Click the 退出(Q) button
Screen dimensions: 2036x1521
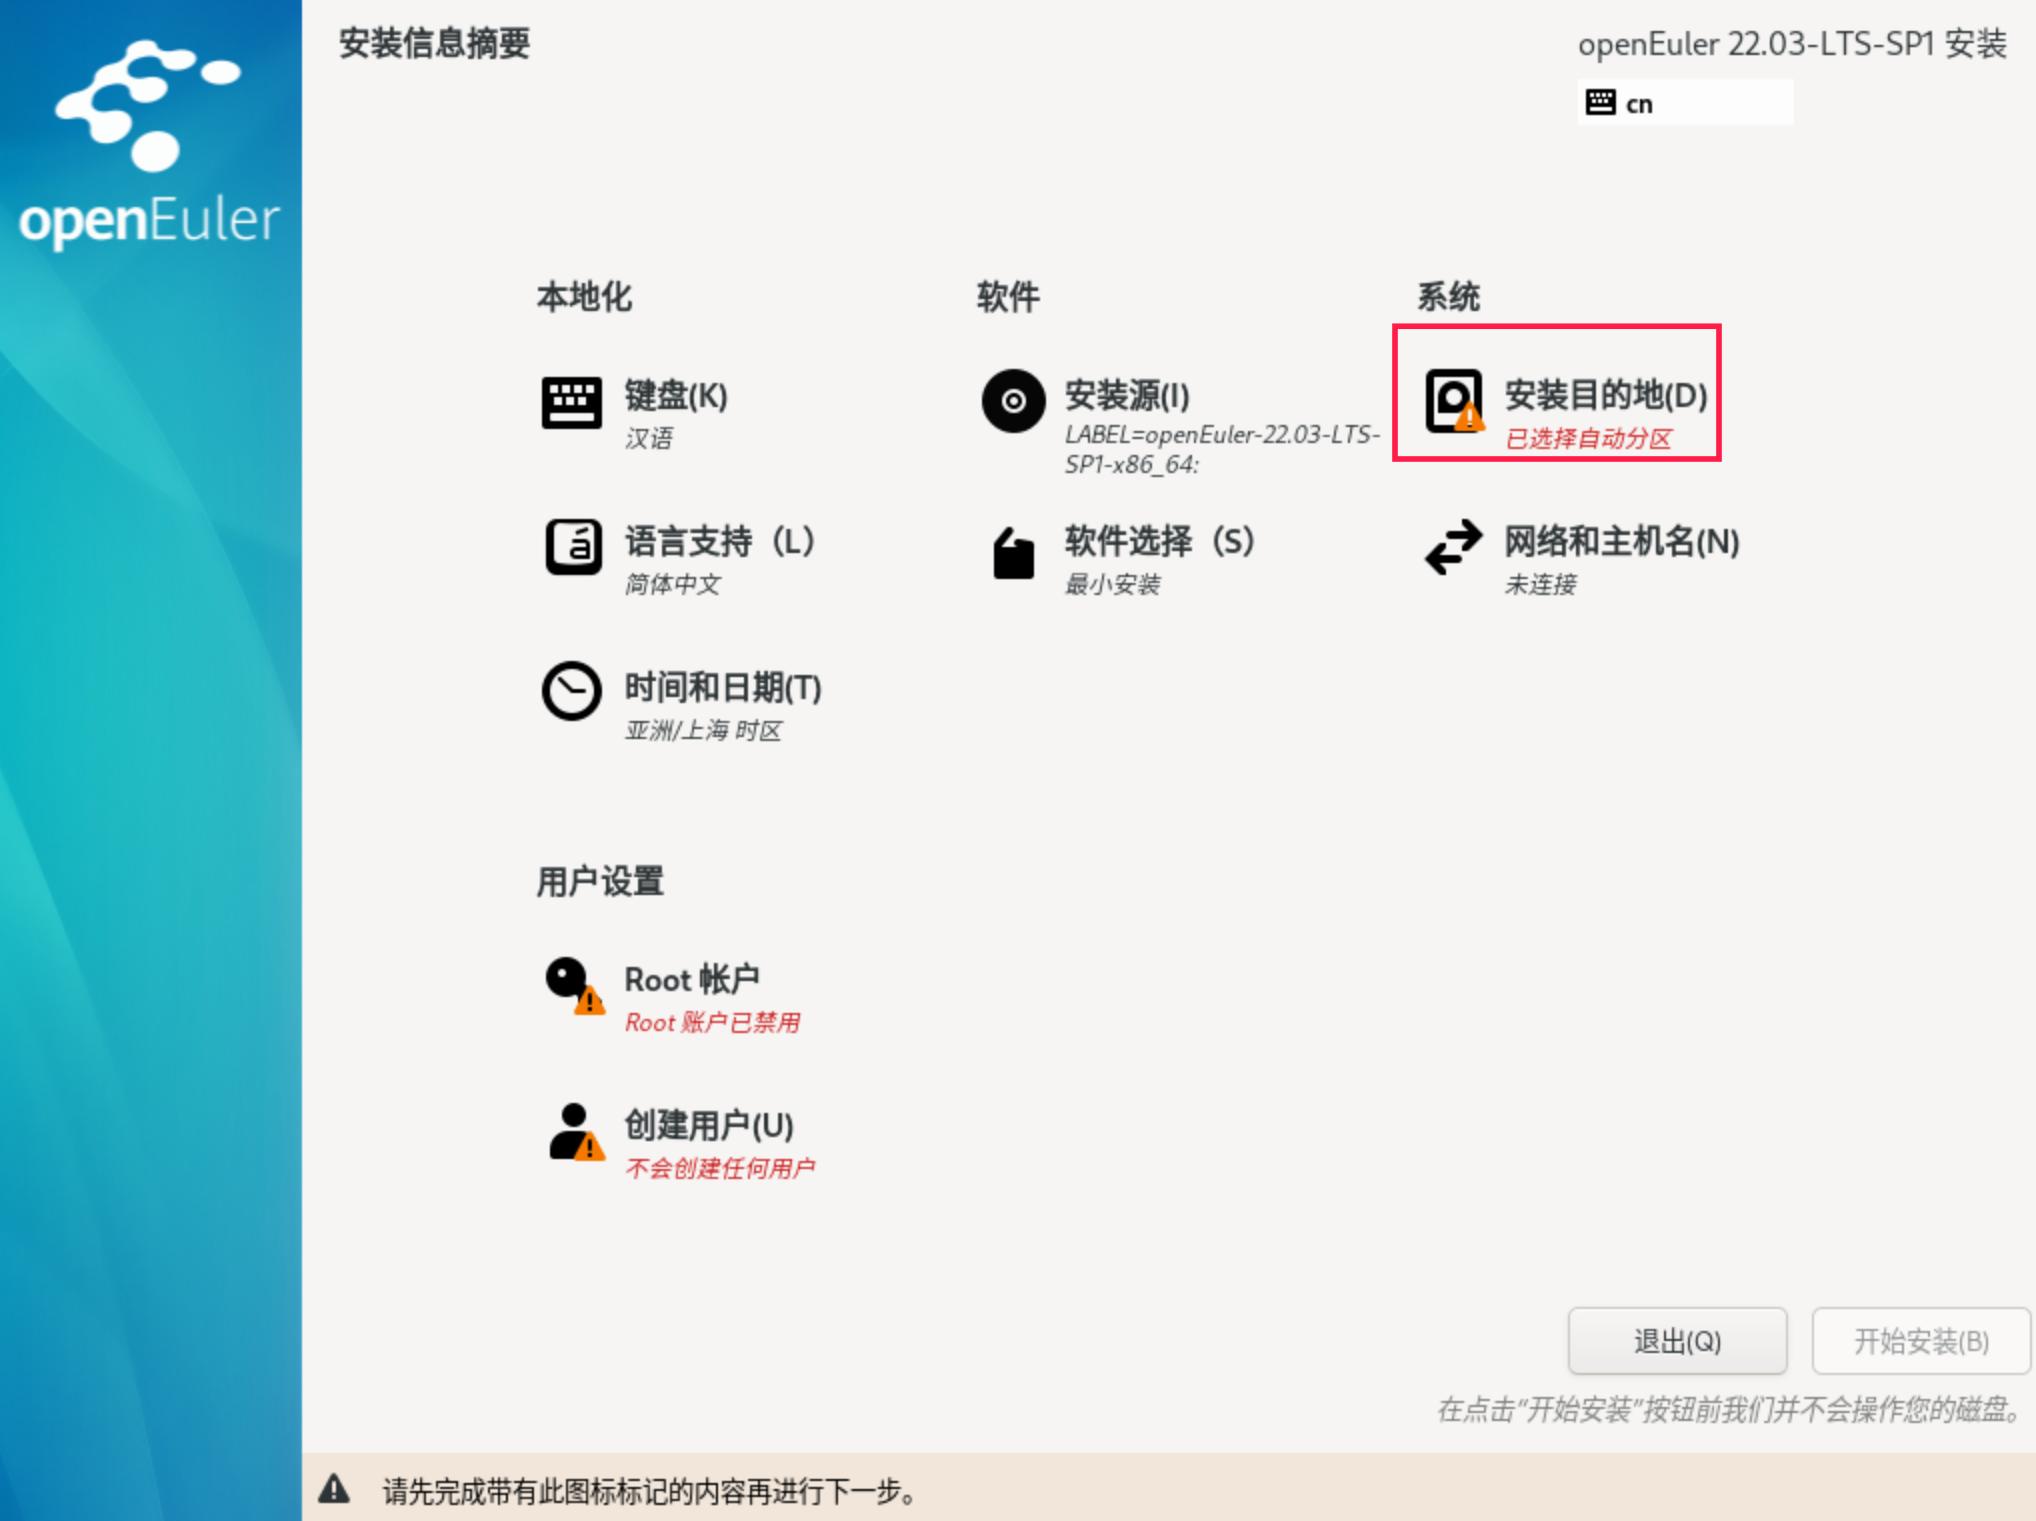[x=1678, y=1341]
